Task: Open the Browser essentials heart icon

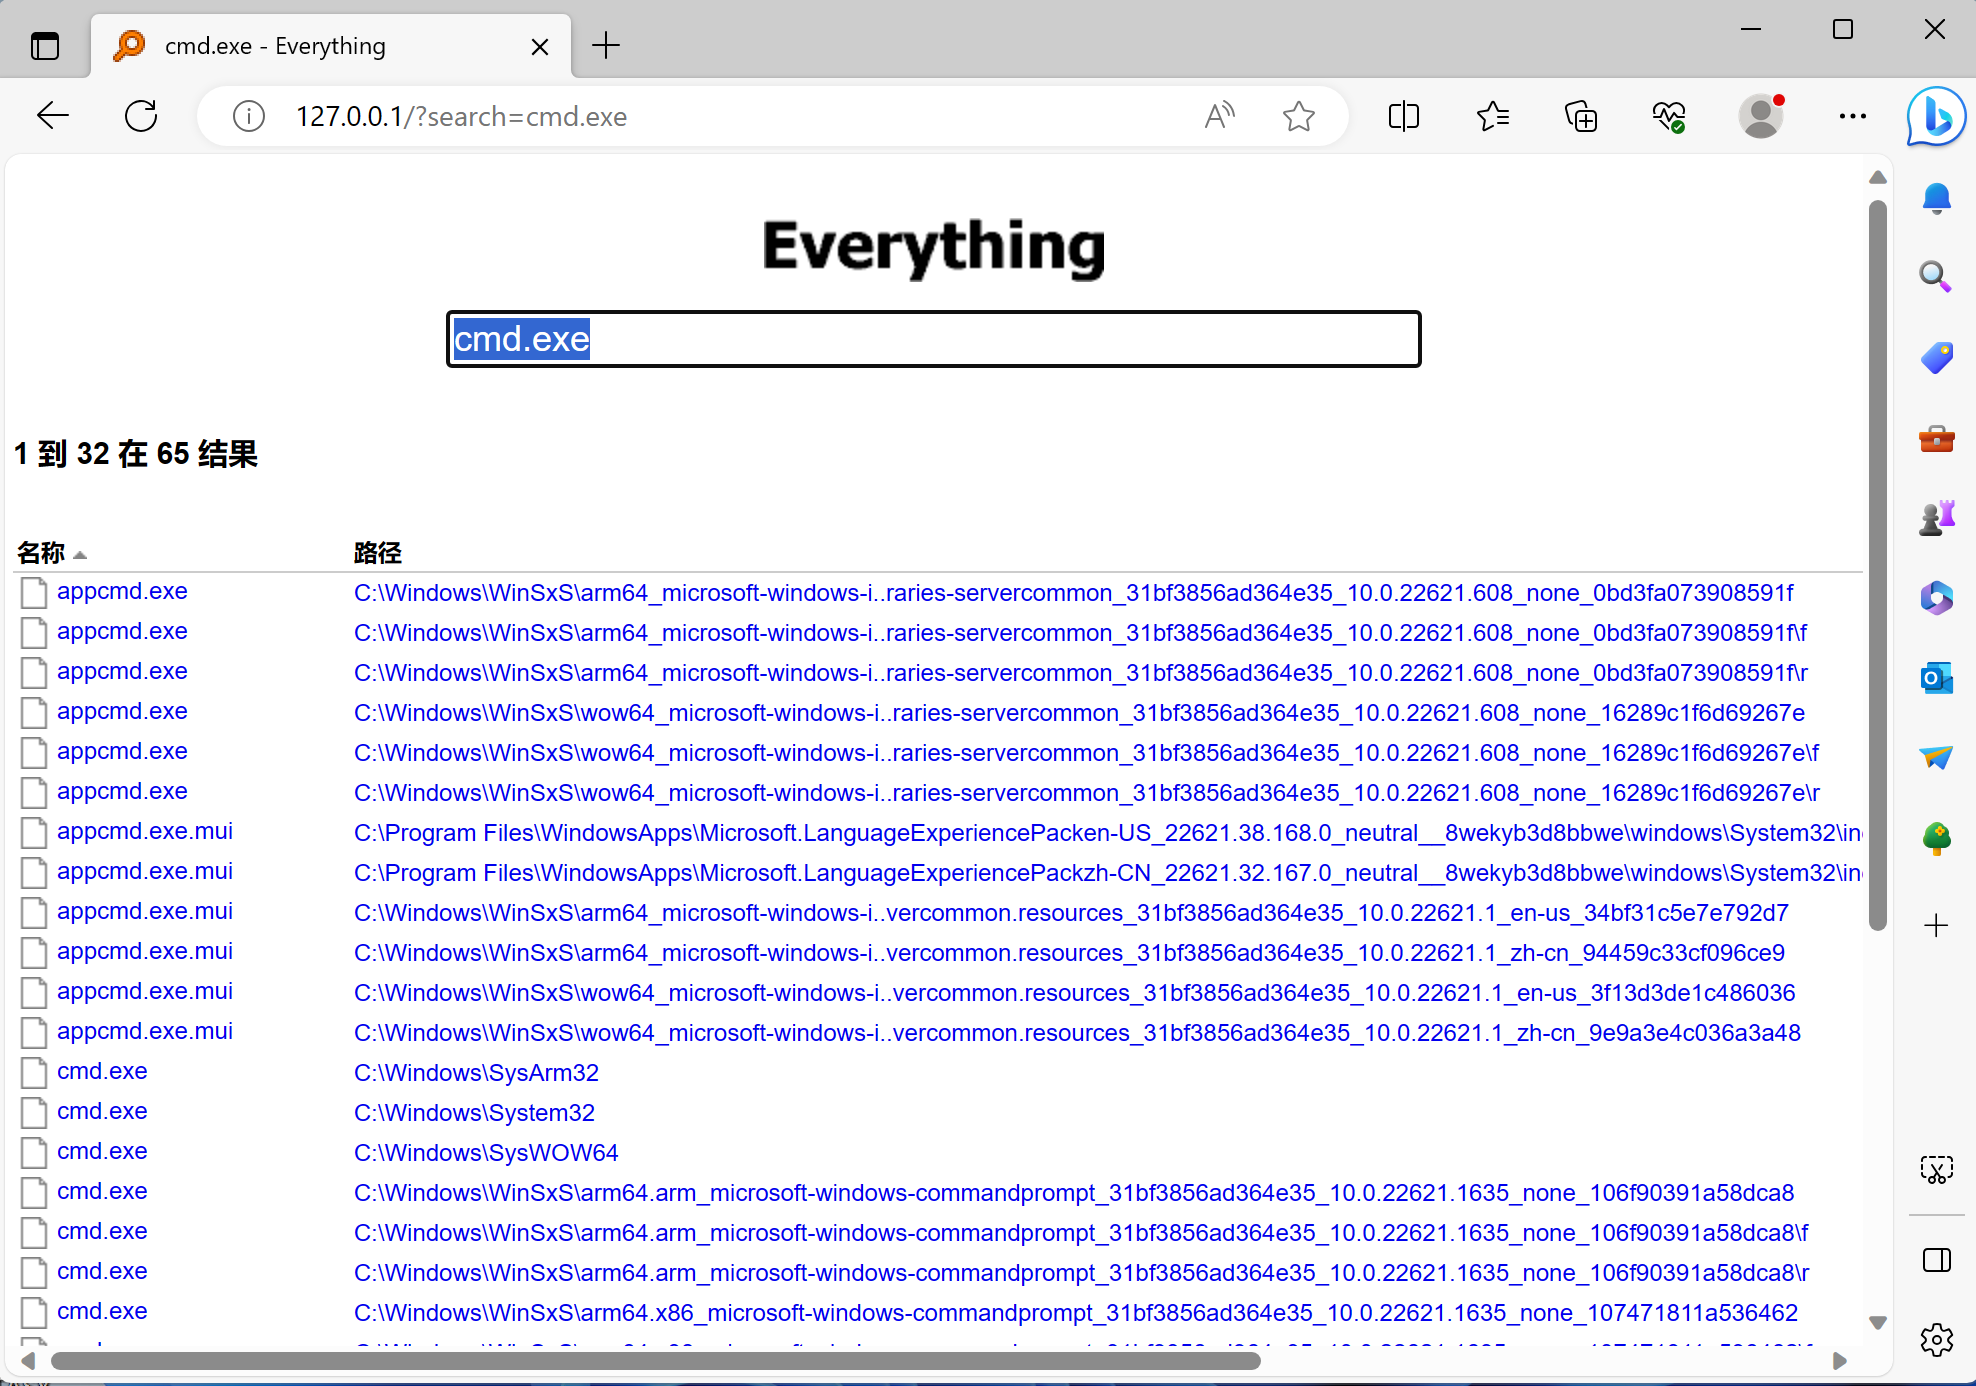Action: (1668, 117)
